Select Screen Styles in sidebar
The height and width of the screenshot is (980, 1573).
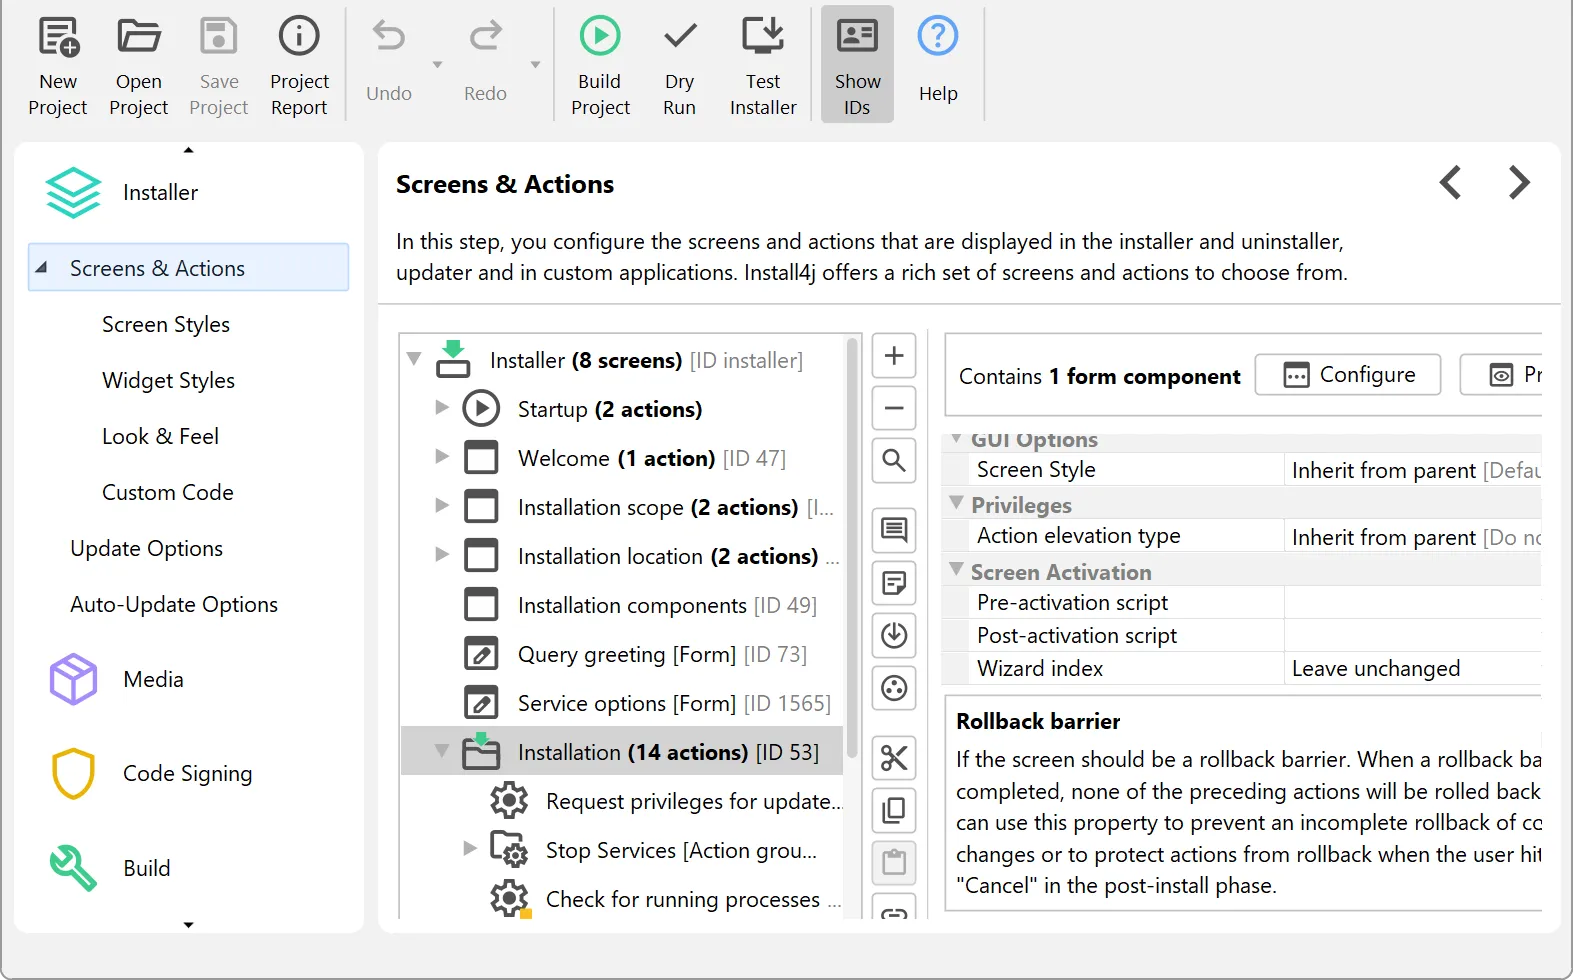point(166,324)
